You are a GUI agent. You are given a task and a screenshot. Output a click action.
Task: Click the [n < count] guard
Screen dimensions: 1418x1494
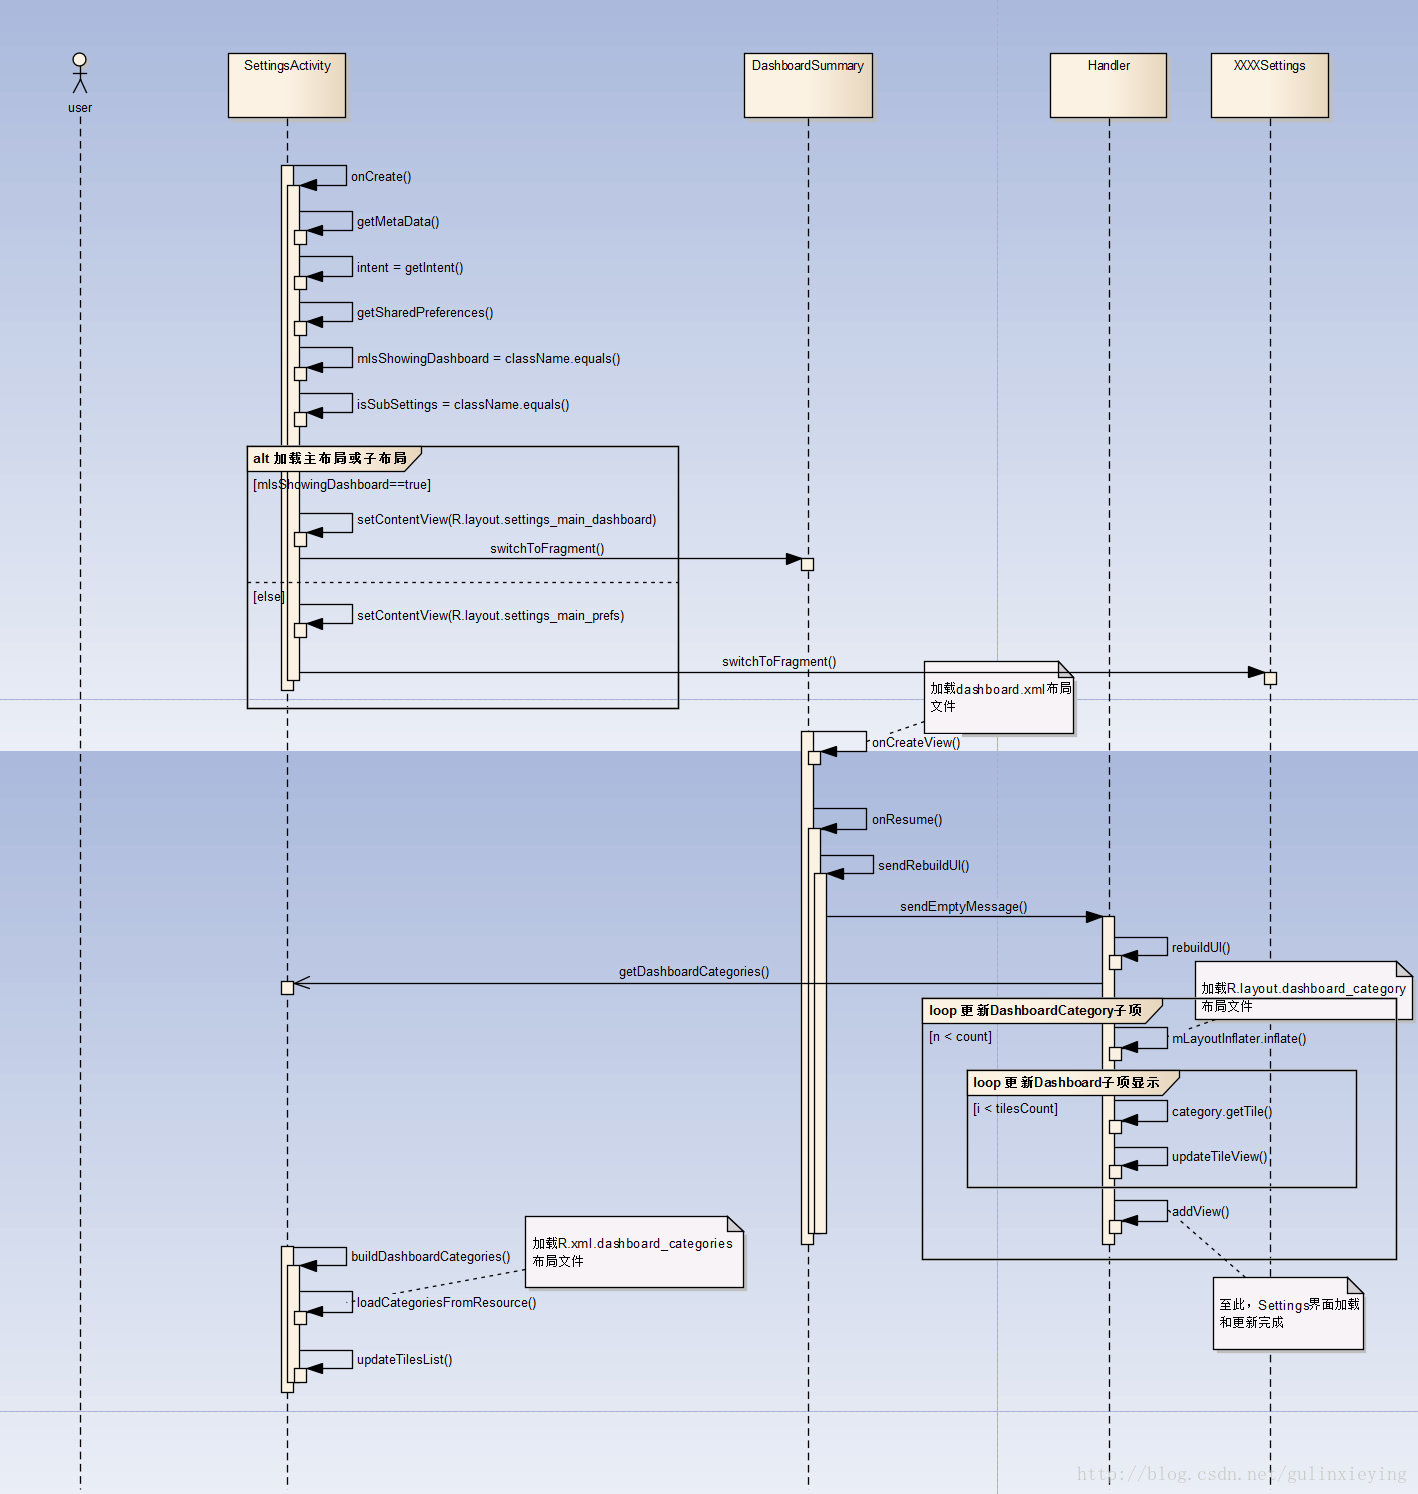(x=960, y=1037)
